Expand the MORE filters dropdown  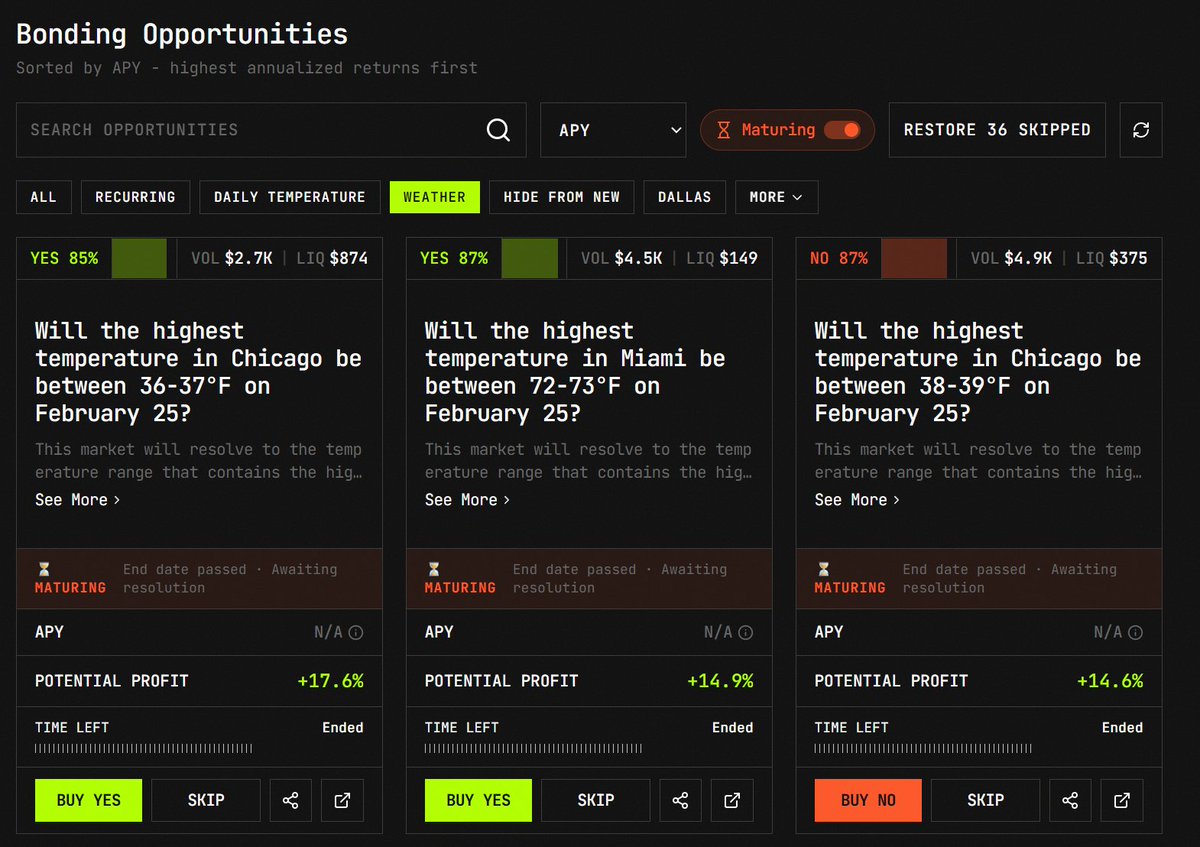(776, 197)
